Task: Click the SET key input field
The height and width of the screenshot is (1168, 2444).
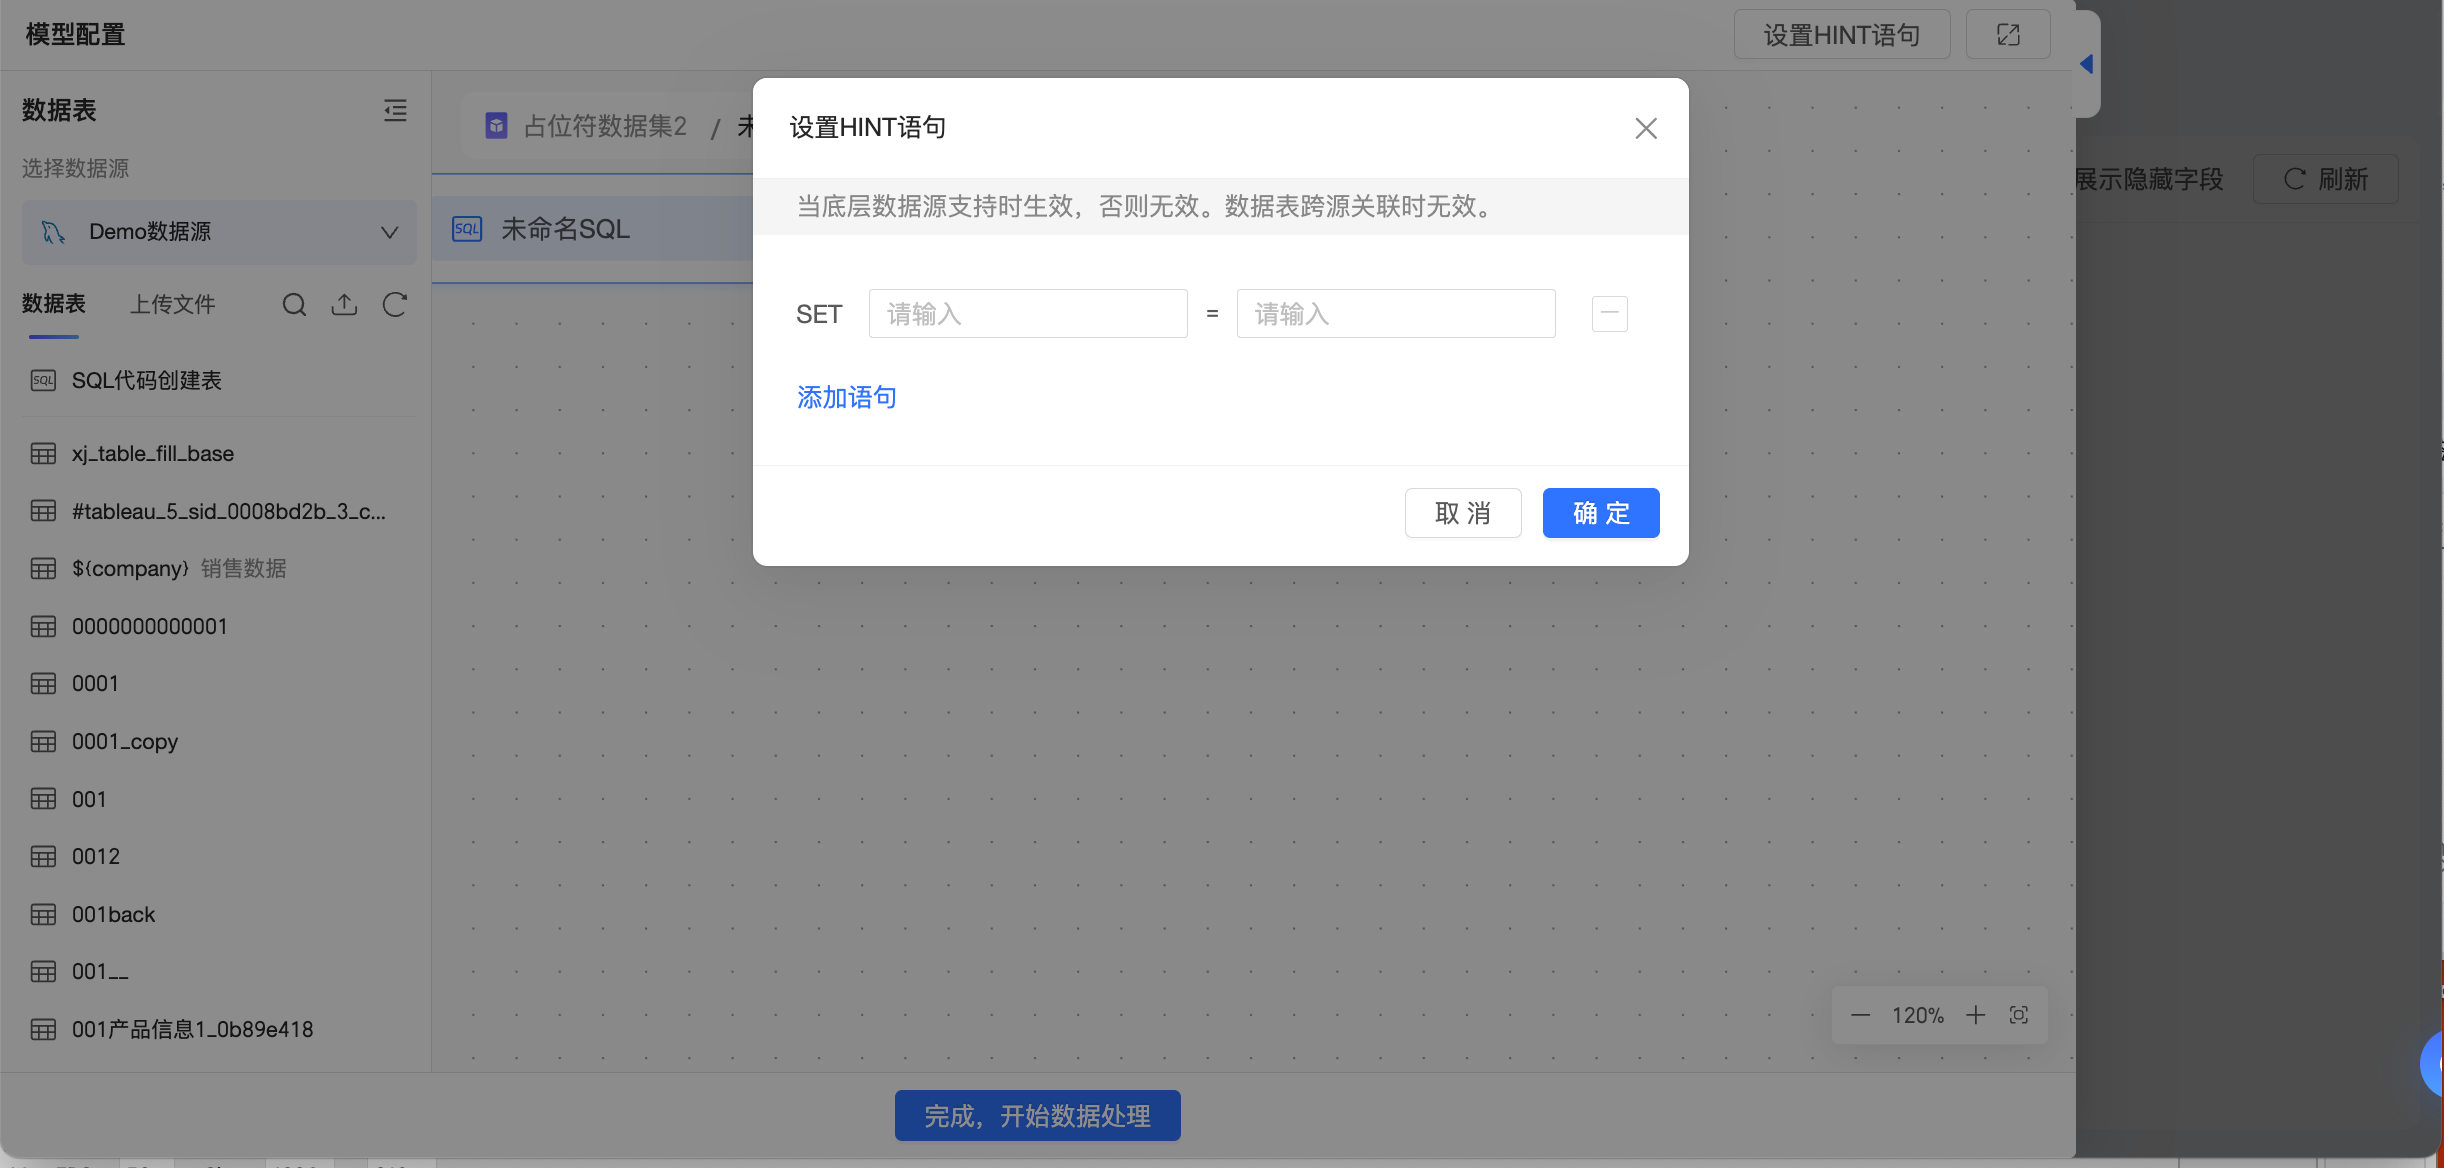Action: (1027, 314)
